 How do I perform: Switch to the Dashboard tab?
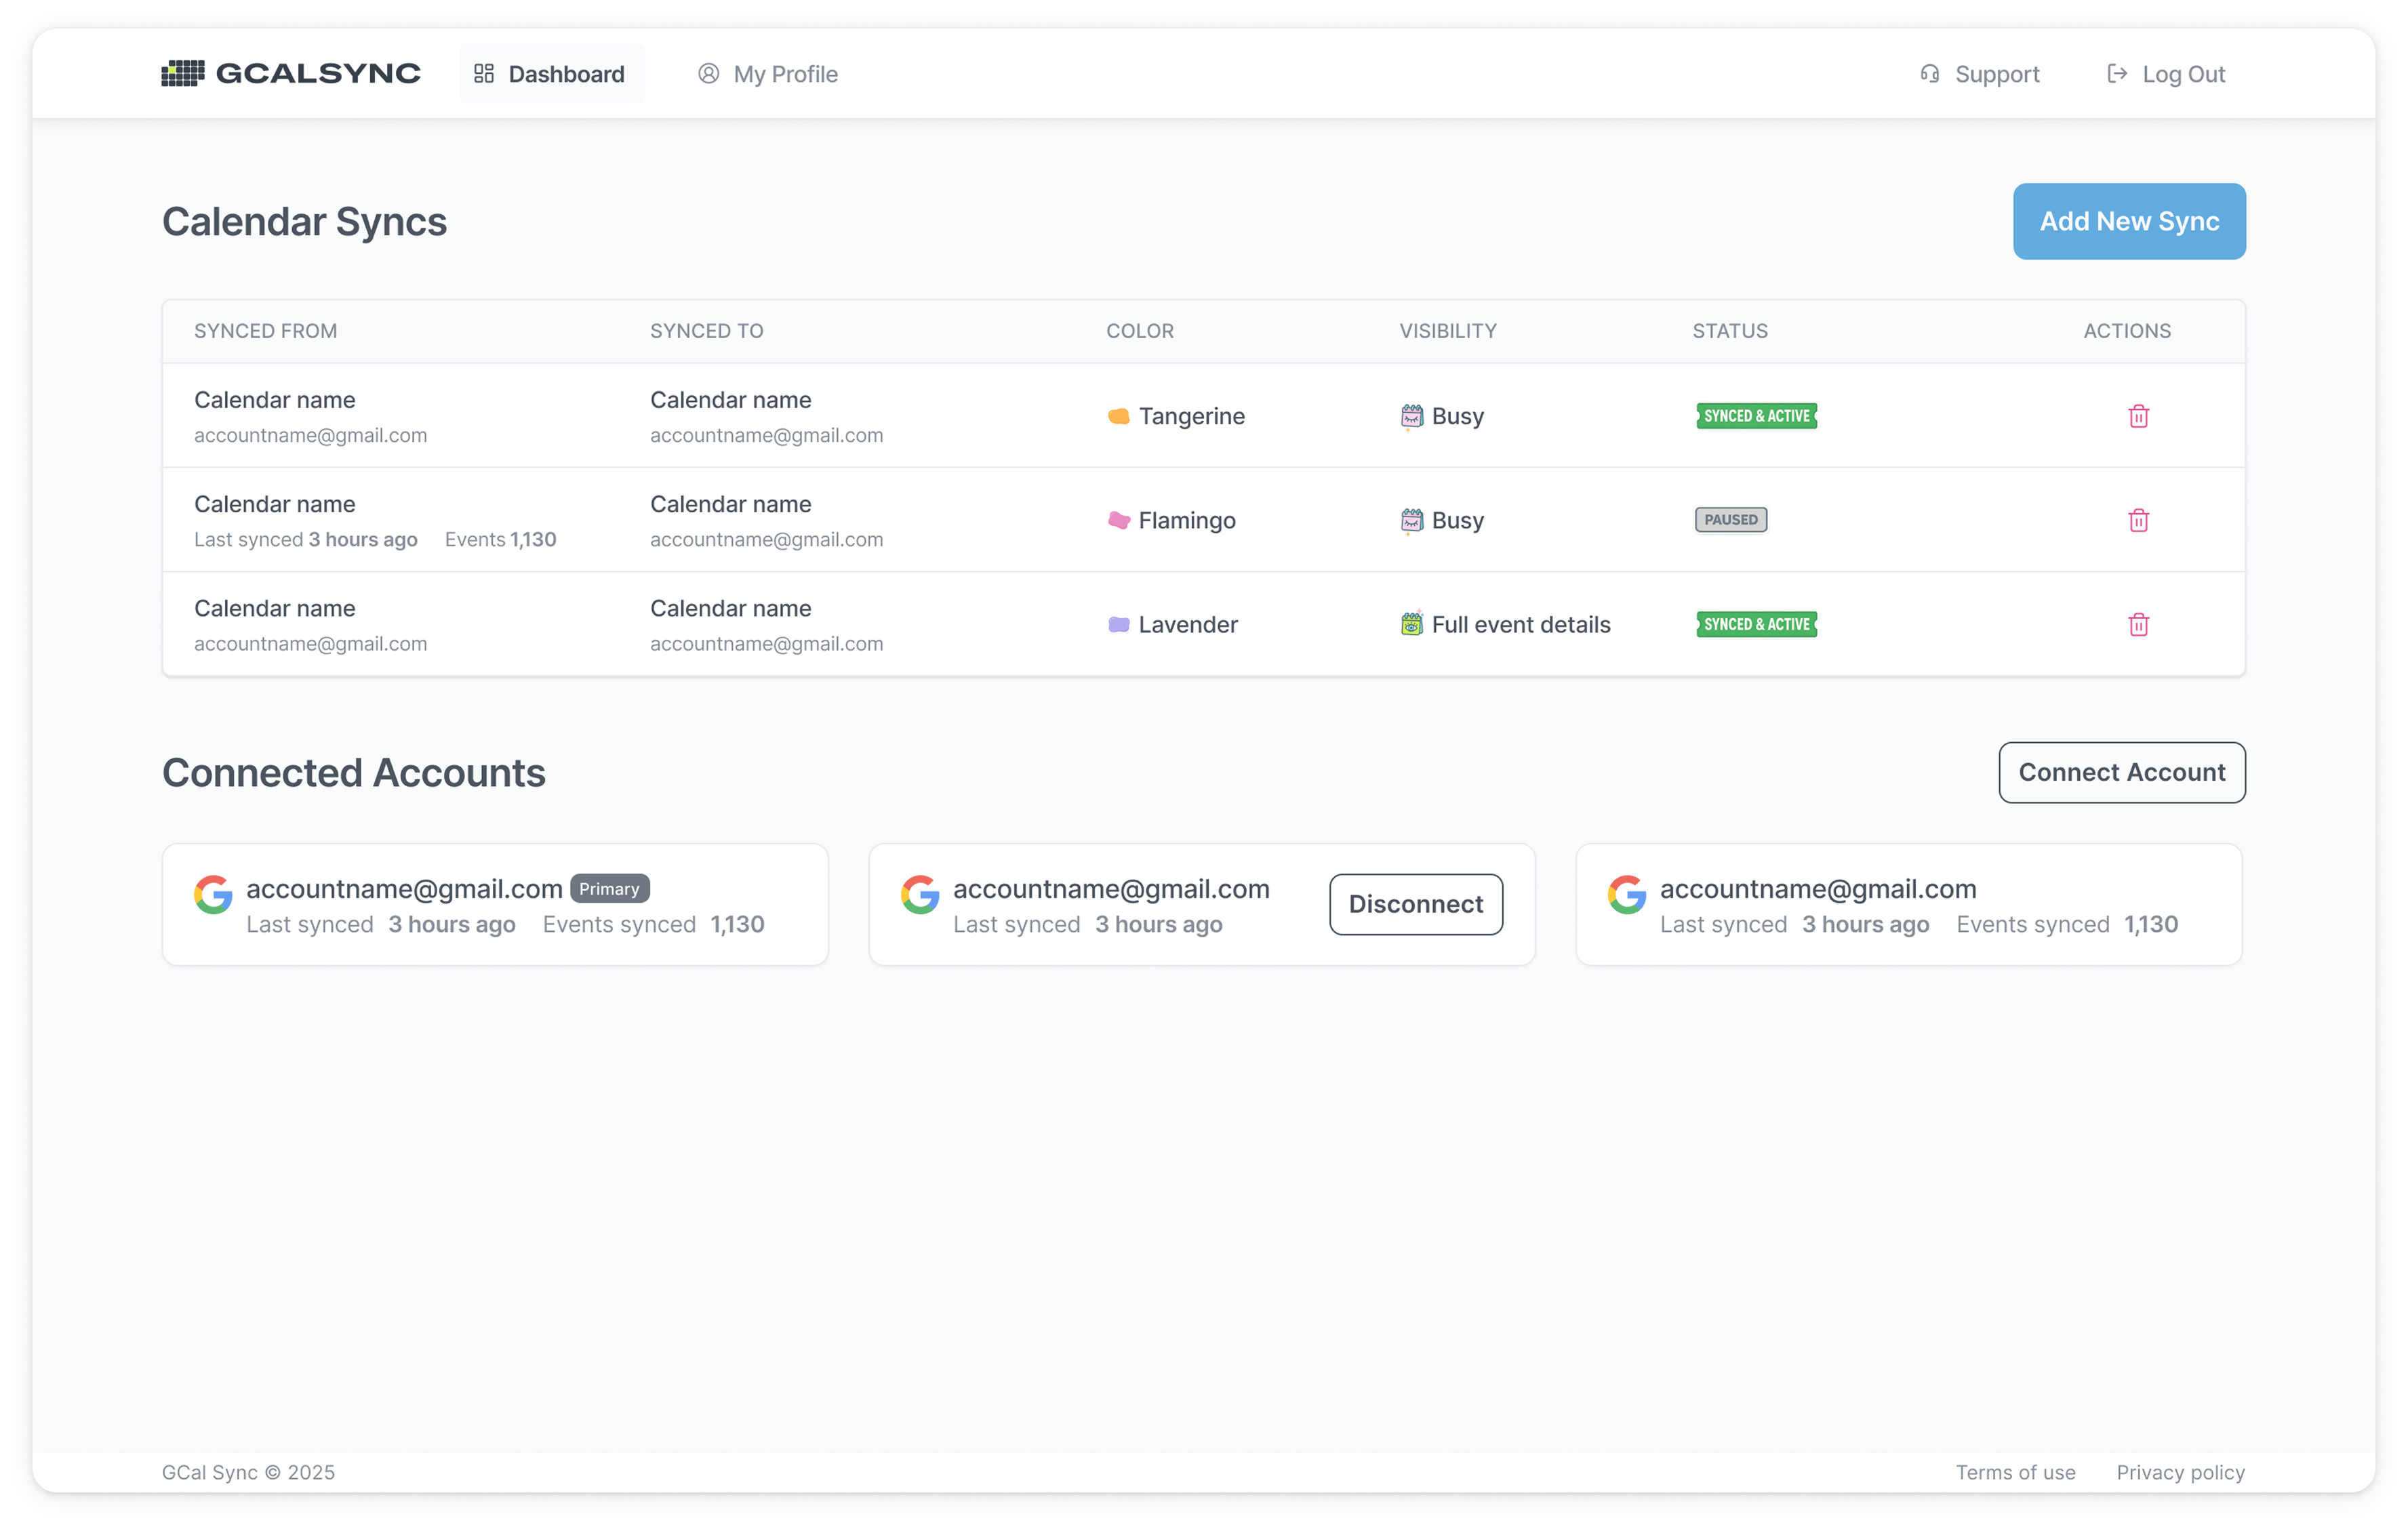point(551,73)
